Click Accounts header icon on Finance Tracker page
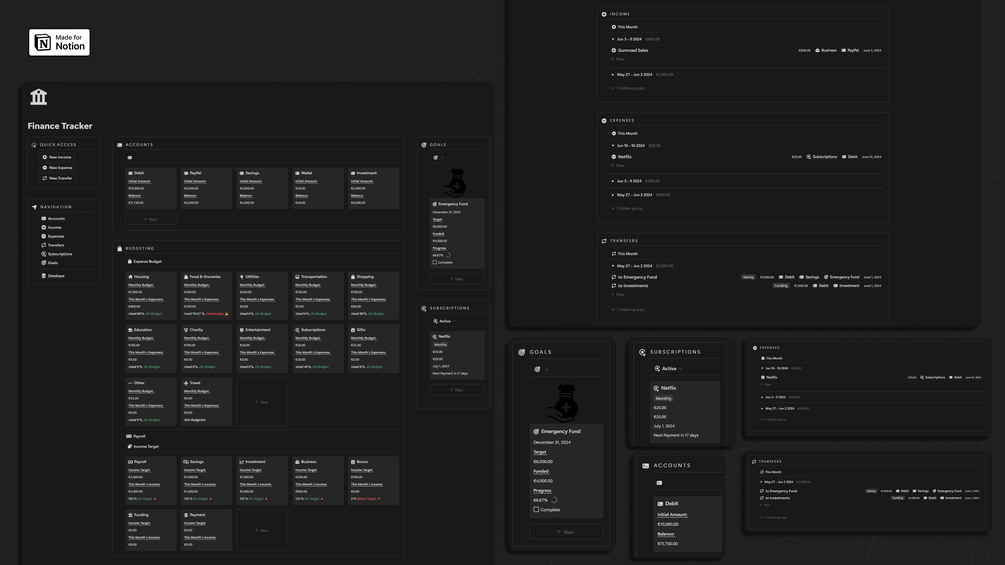This screenshot has width=1005, height=565. tap(120, 145)
